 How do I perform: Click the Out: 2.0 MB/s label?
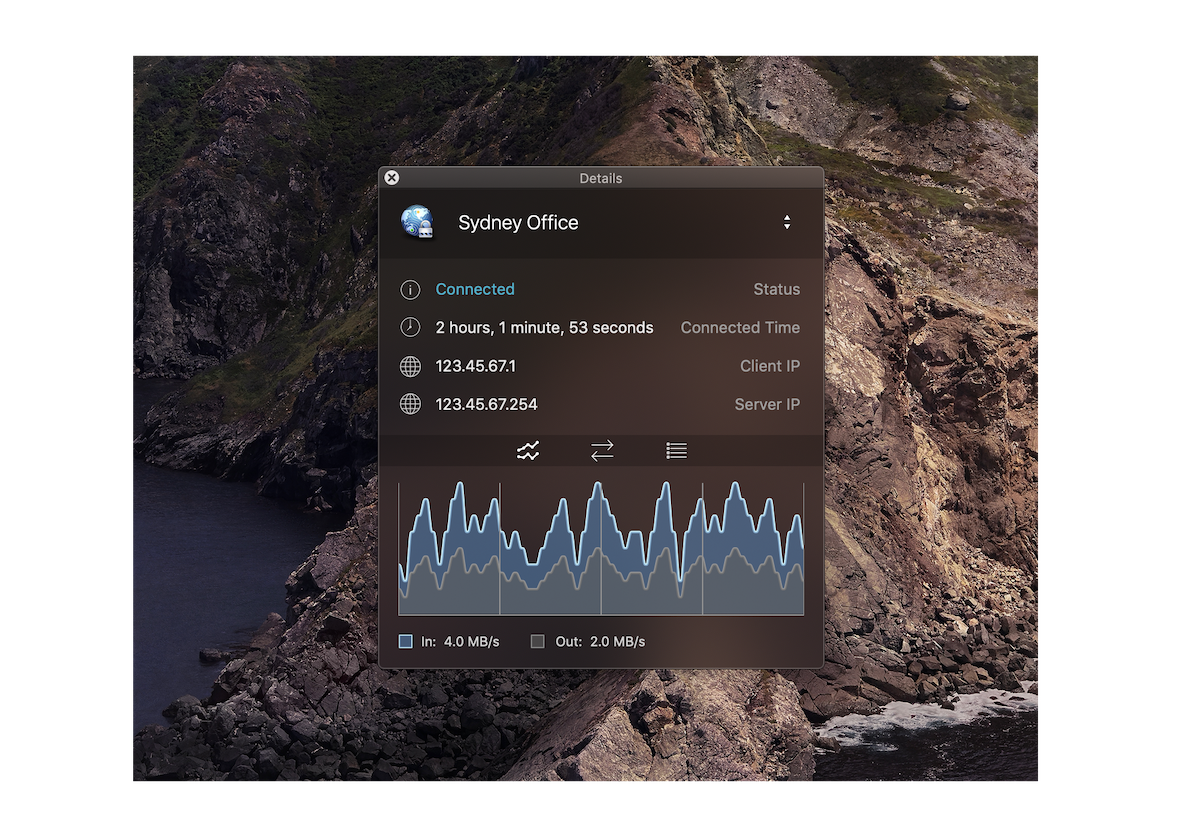click(600, 642)
